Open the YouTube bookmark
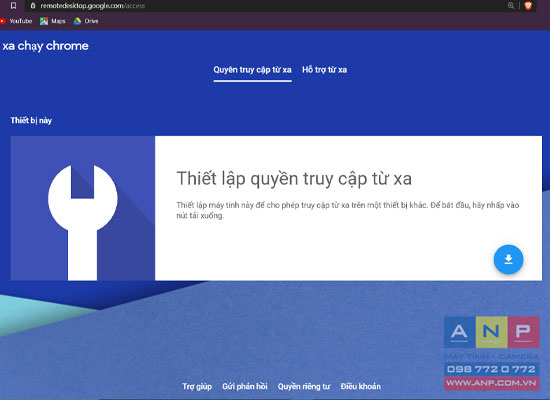550x400 pixels. pyautogui.click(x=16, y=21)
